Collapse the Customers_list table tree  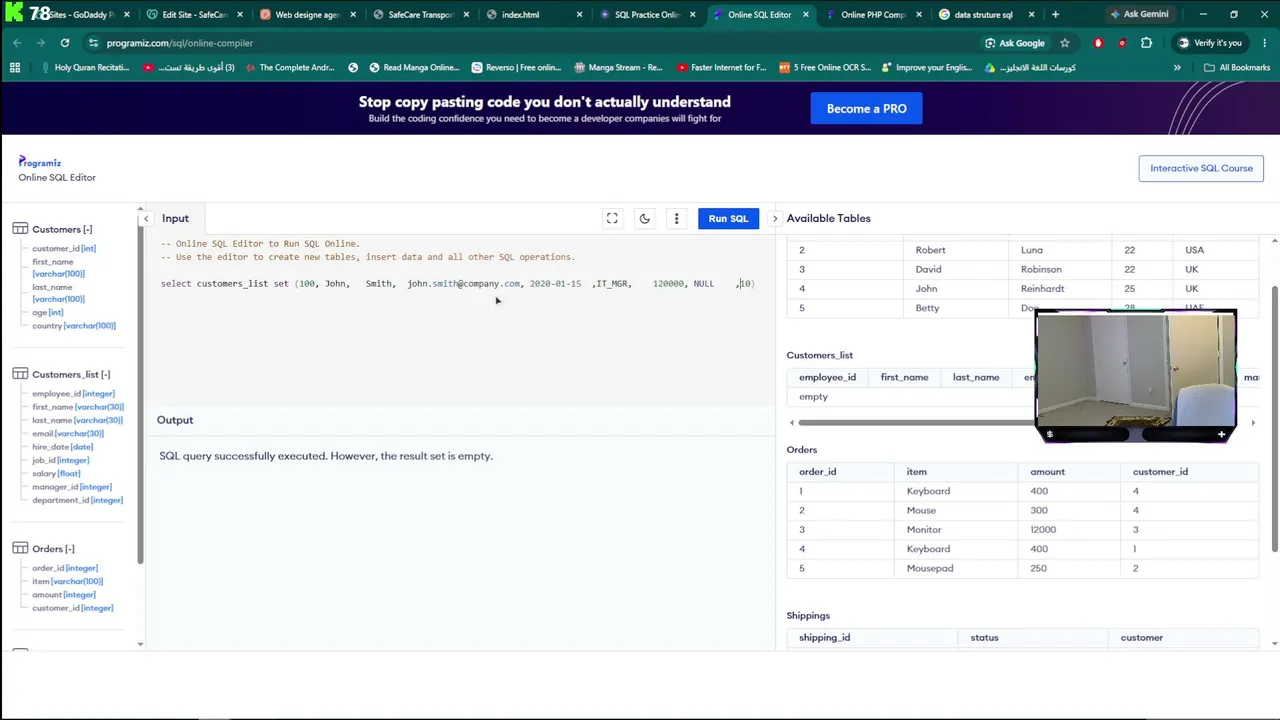105,374
